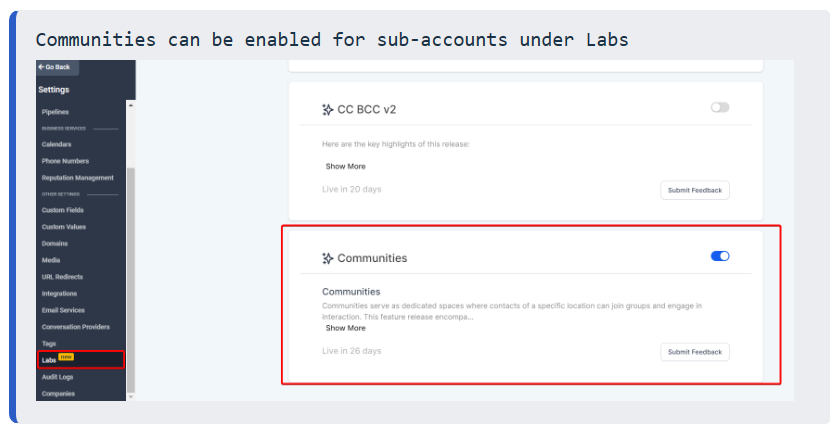Viewport: 837px width, 432px height.
Task: Select Calendars from the sidebar
Action: coord(57,145)
